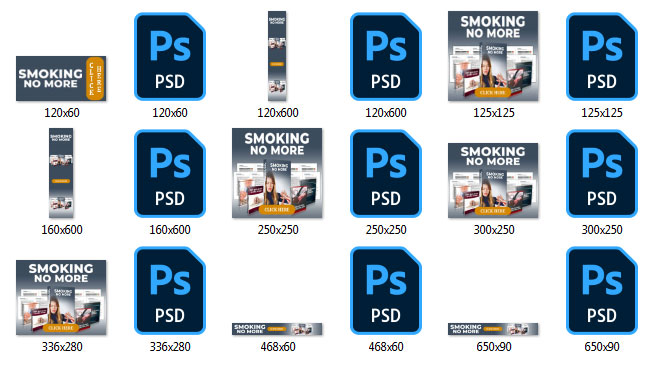Select the 650x90 PSD file icon
Screen dimensions: 655x373
[x=602, y=290]
